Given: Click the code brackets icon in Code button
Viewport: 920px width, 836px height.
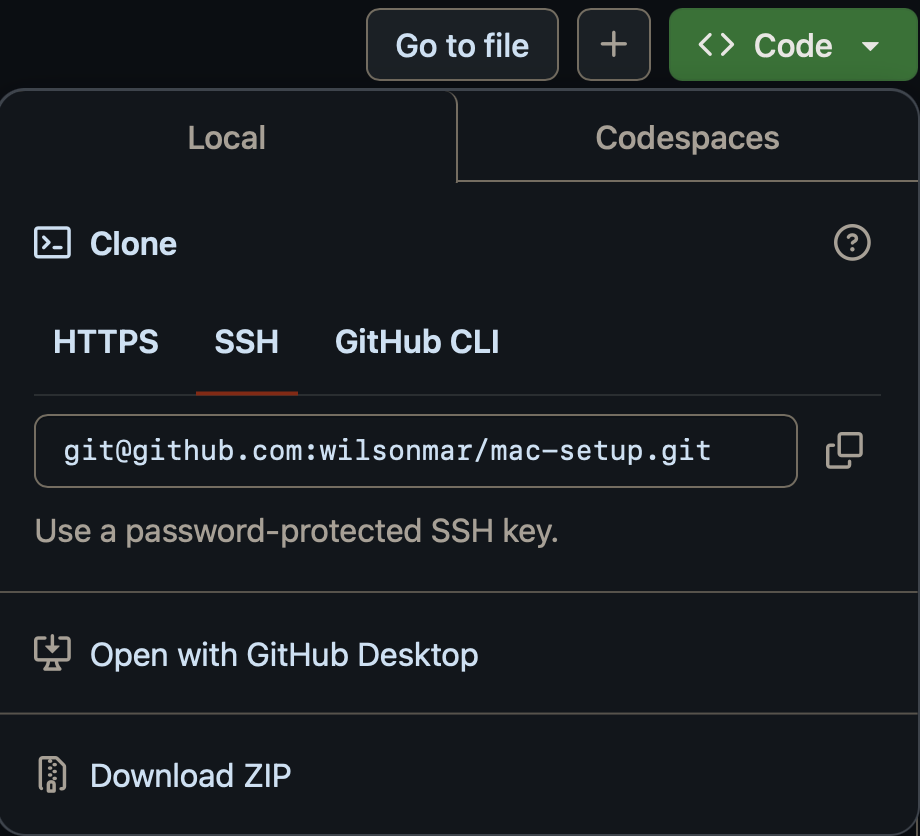Looking at the screenshot, I should pyautogui.click(x=716, y=45).
